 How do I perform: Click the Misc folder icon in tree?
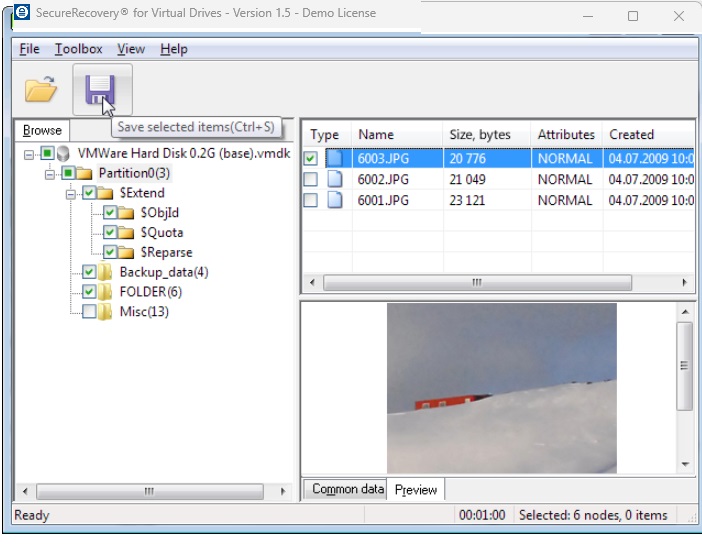coord(105,312)
